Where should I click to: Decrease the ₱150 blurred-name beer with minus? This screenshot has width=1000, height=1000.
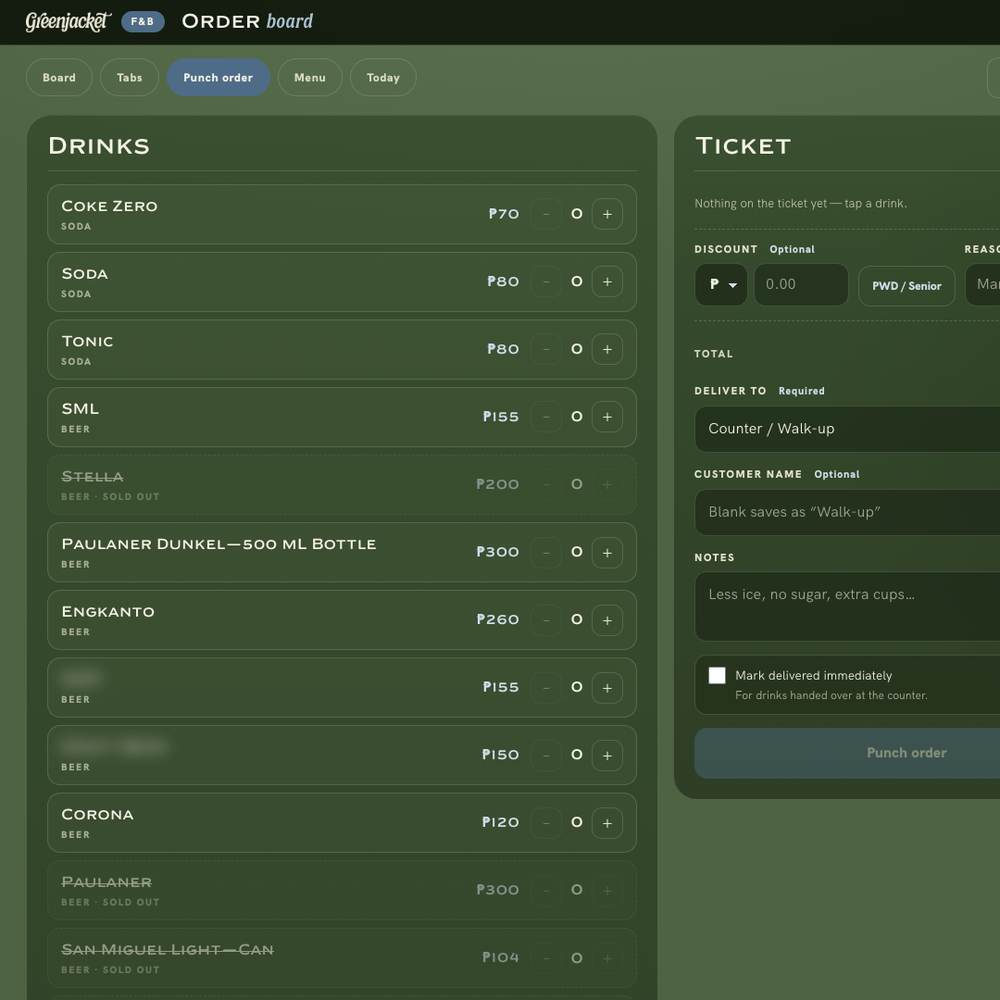[546, 755]
